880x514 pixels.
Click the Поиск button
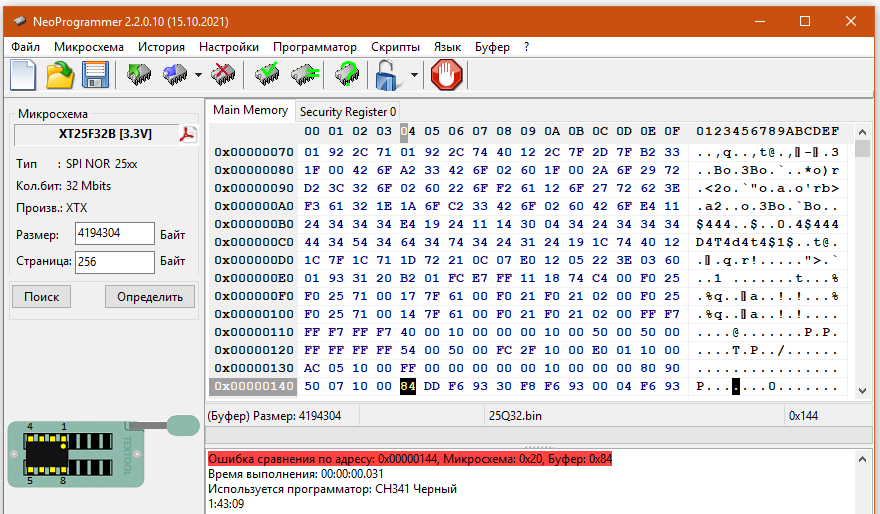[41, 296]
